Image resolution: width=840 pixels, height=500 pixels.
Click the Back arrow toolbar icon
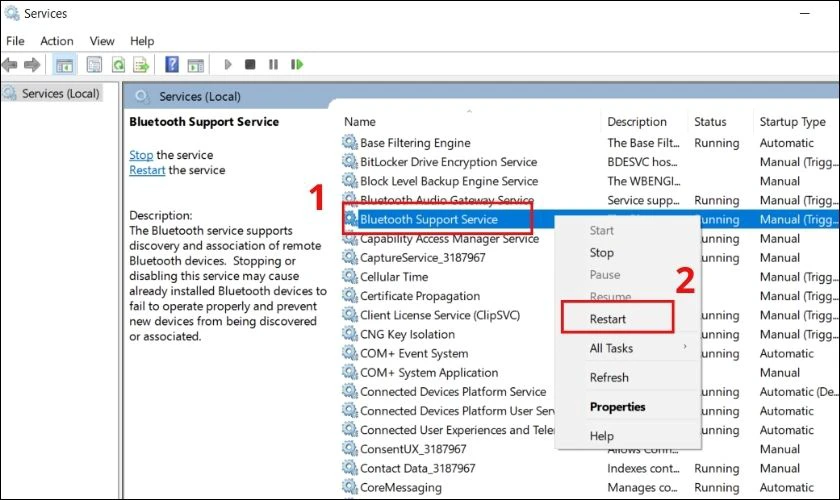10,65
